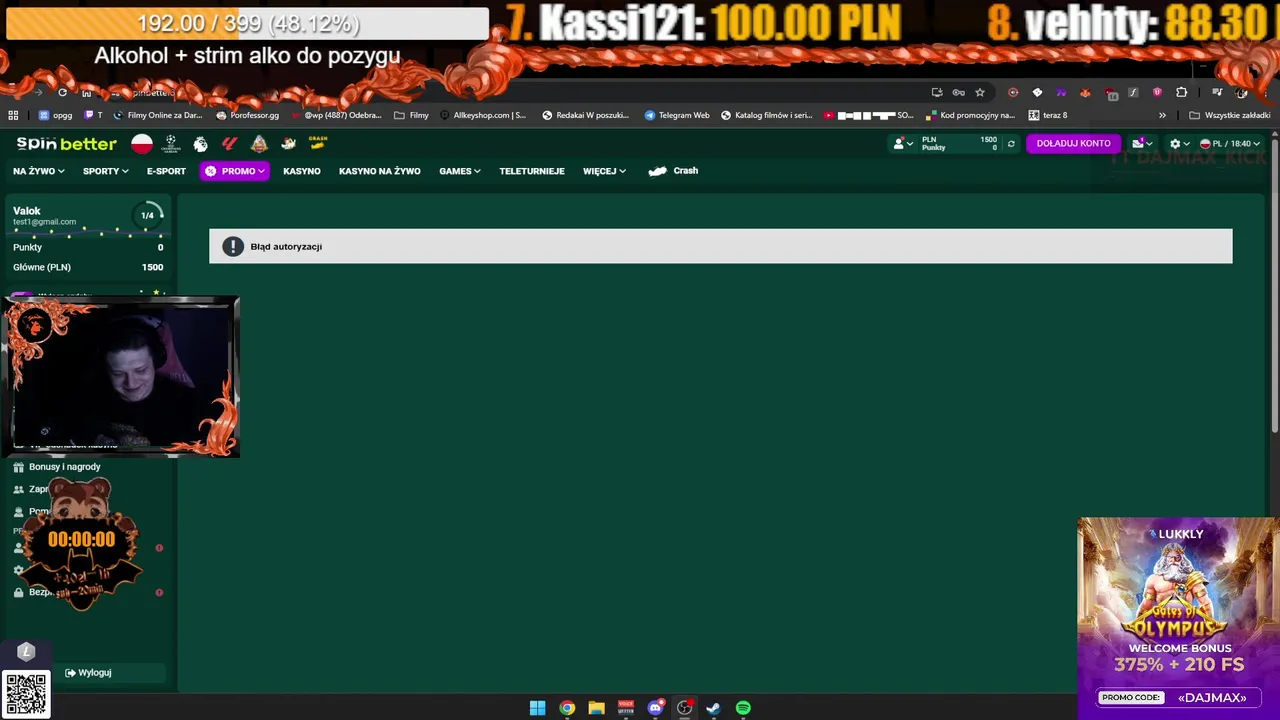The image size is (1280, 720).
Task: Expand the WIĘCEJ menu
Action: tap(605, 171)
